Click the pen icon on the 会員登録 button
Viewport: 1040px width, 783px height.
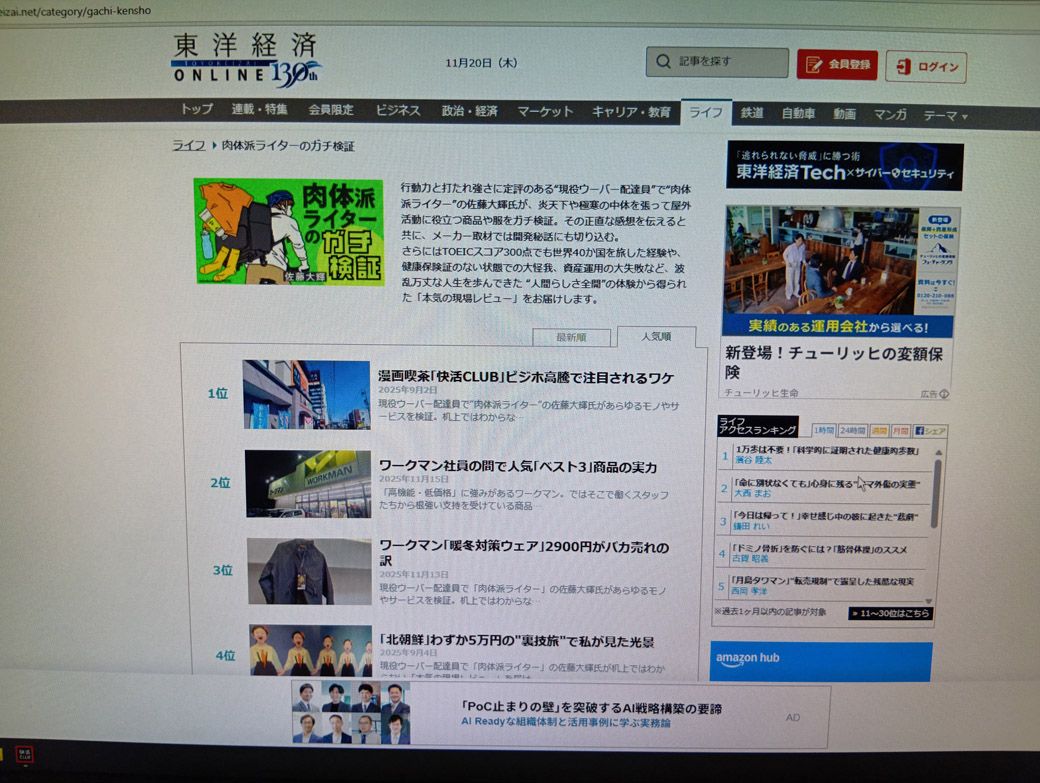click(x=812, y=63)
